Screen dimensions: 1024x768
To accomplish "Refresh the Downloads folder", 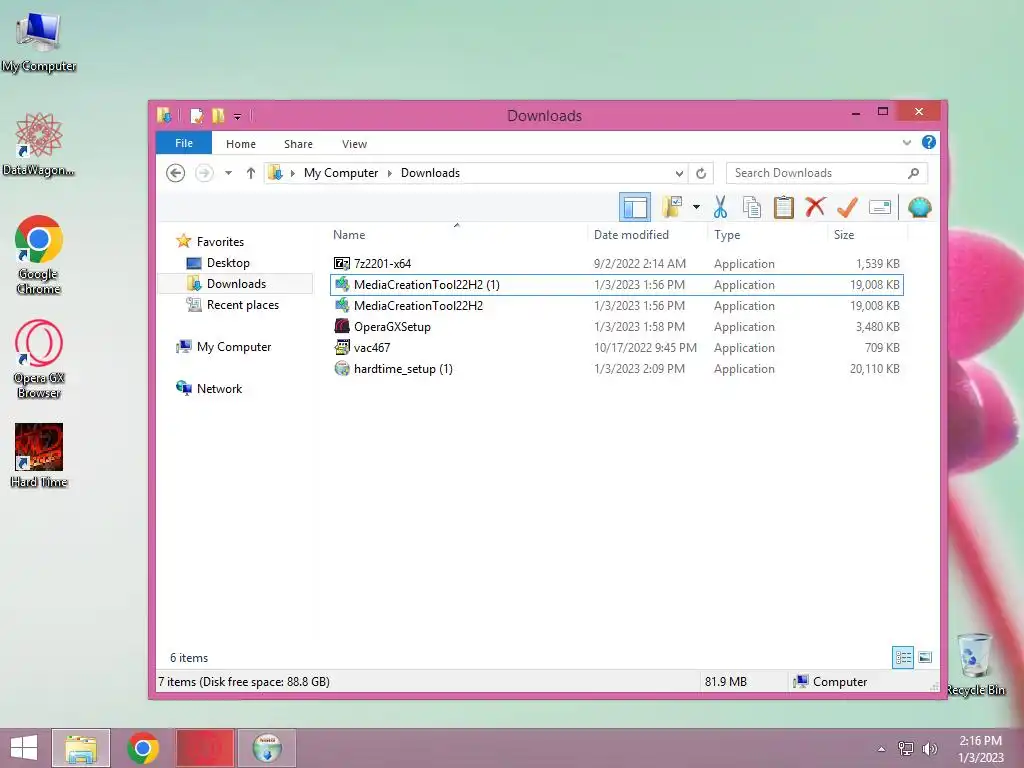I will [701, 174].
